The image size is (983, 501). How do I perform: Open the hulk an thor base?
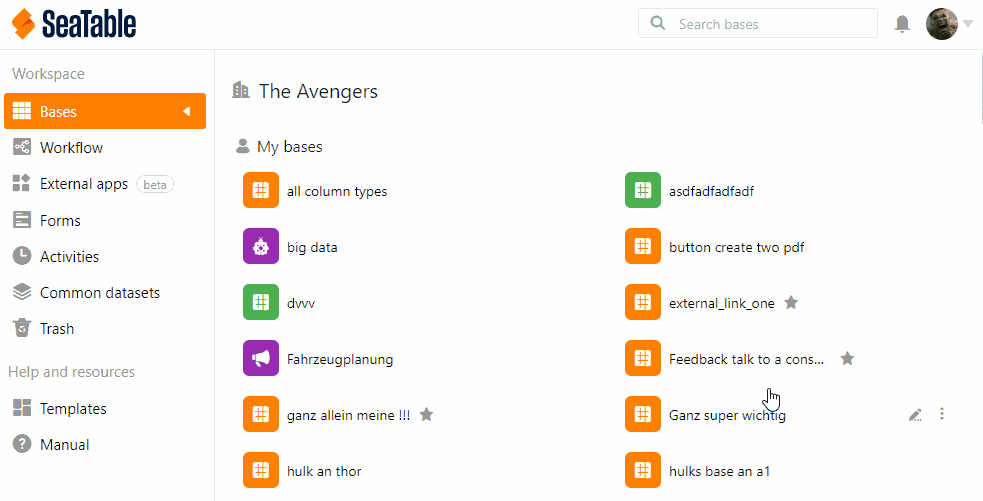coord(324,471)
